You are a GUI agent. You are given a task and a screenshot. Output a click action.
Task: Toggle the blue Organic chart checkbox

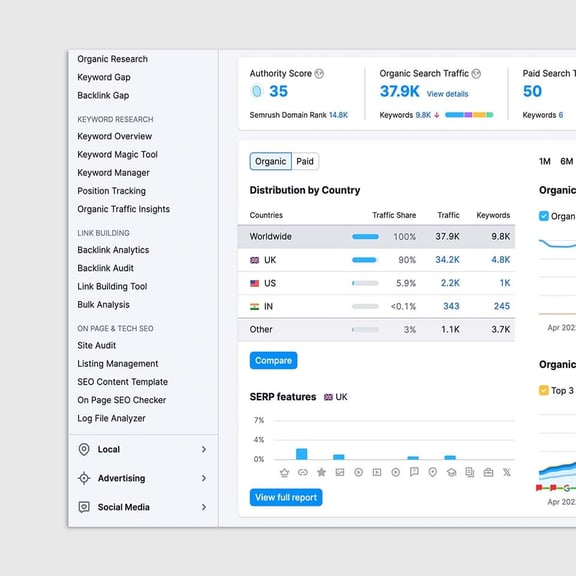point(544,216)
